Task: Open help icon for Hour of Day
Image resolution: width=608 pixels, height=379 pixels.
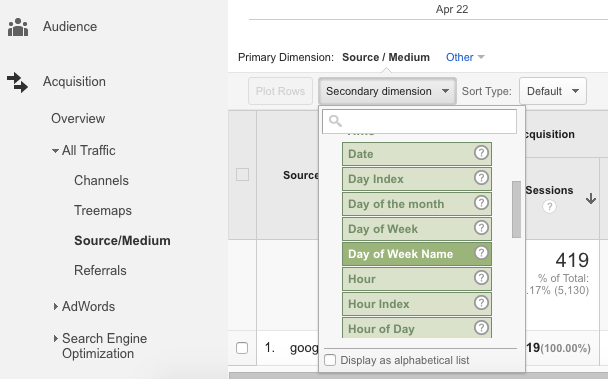Action: [481, 328]
